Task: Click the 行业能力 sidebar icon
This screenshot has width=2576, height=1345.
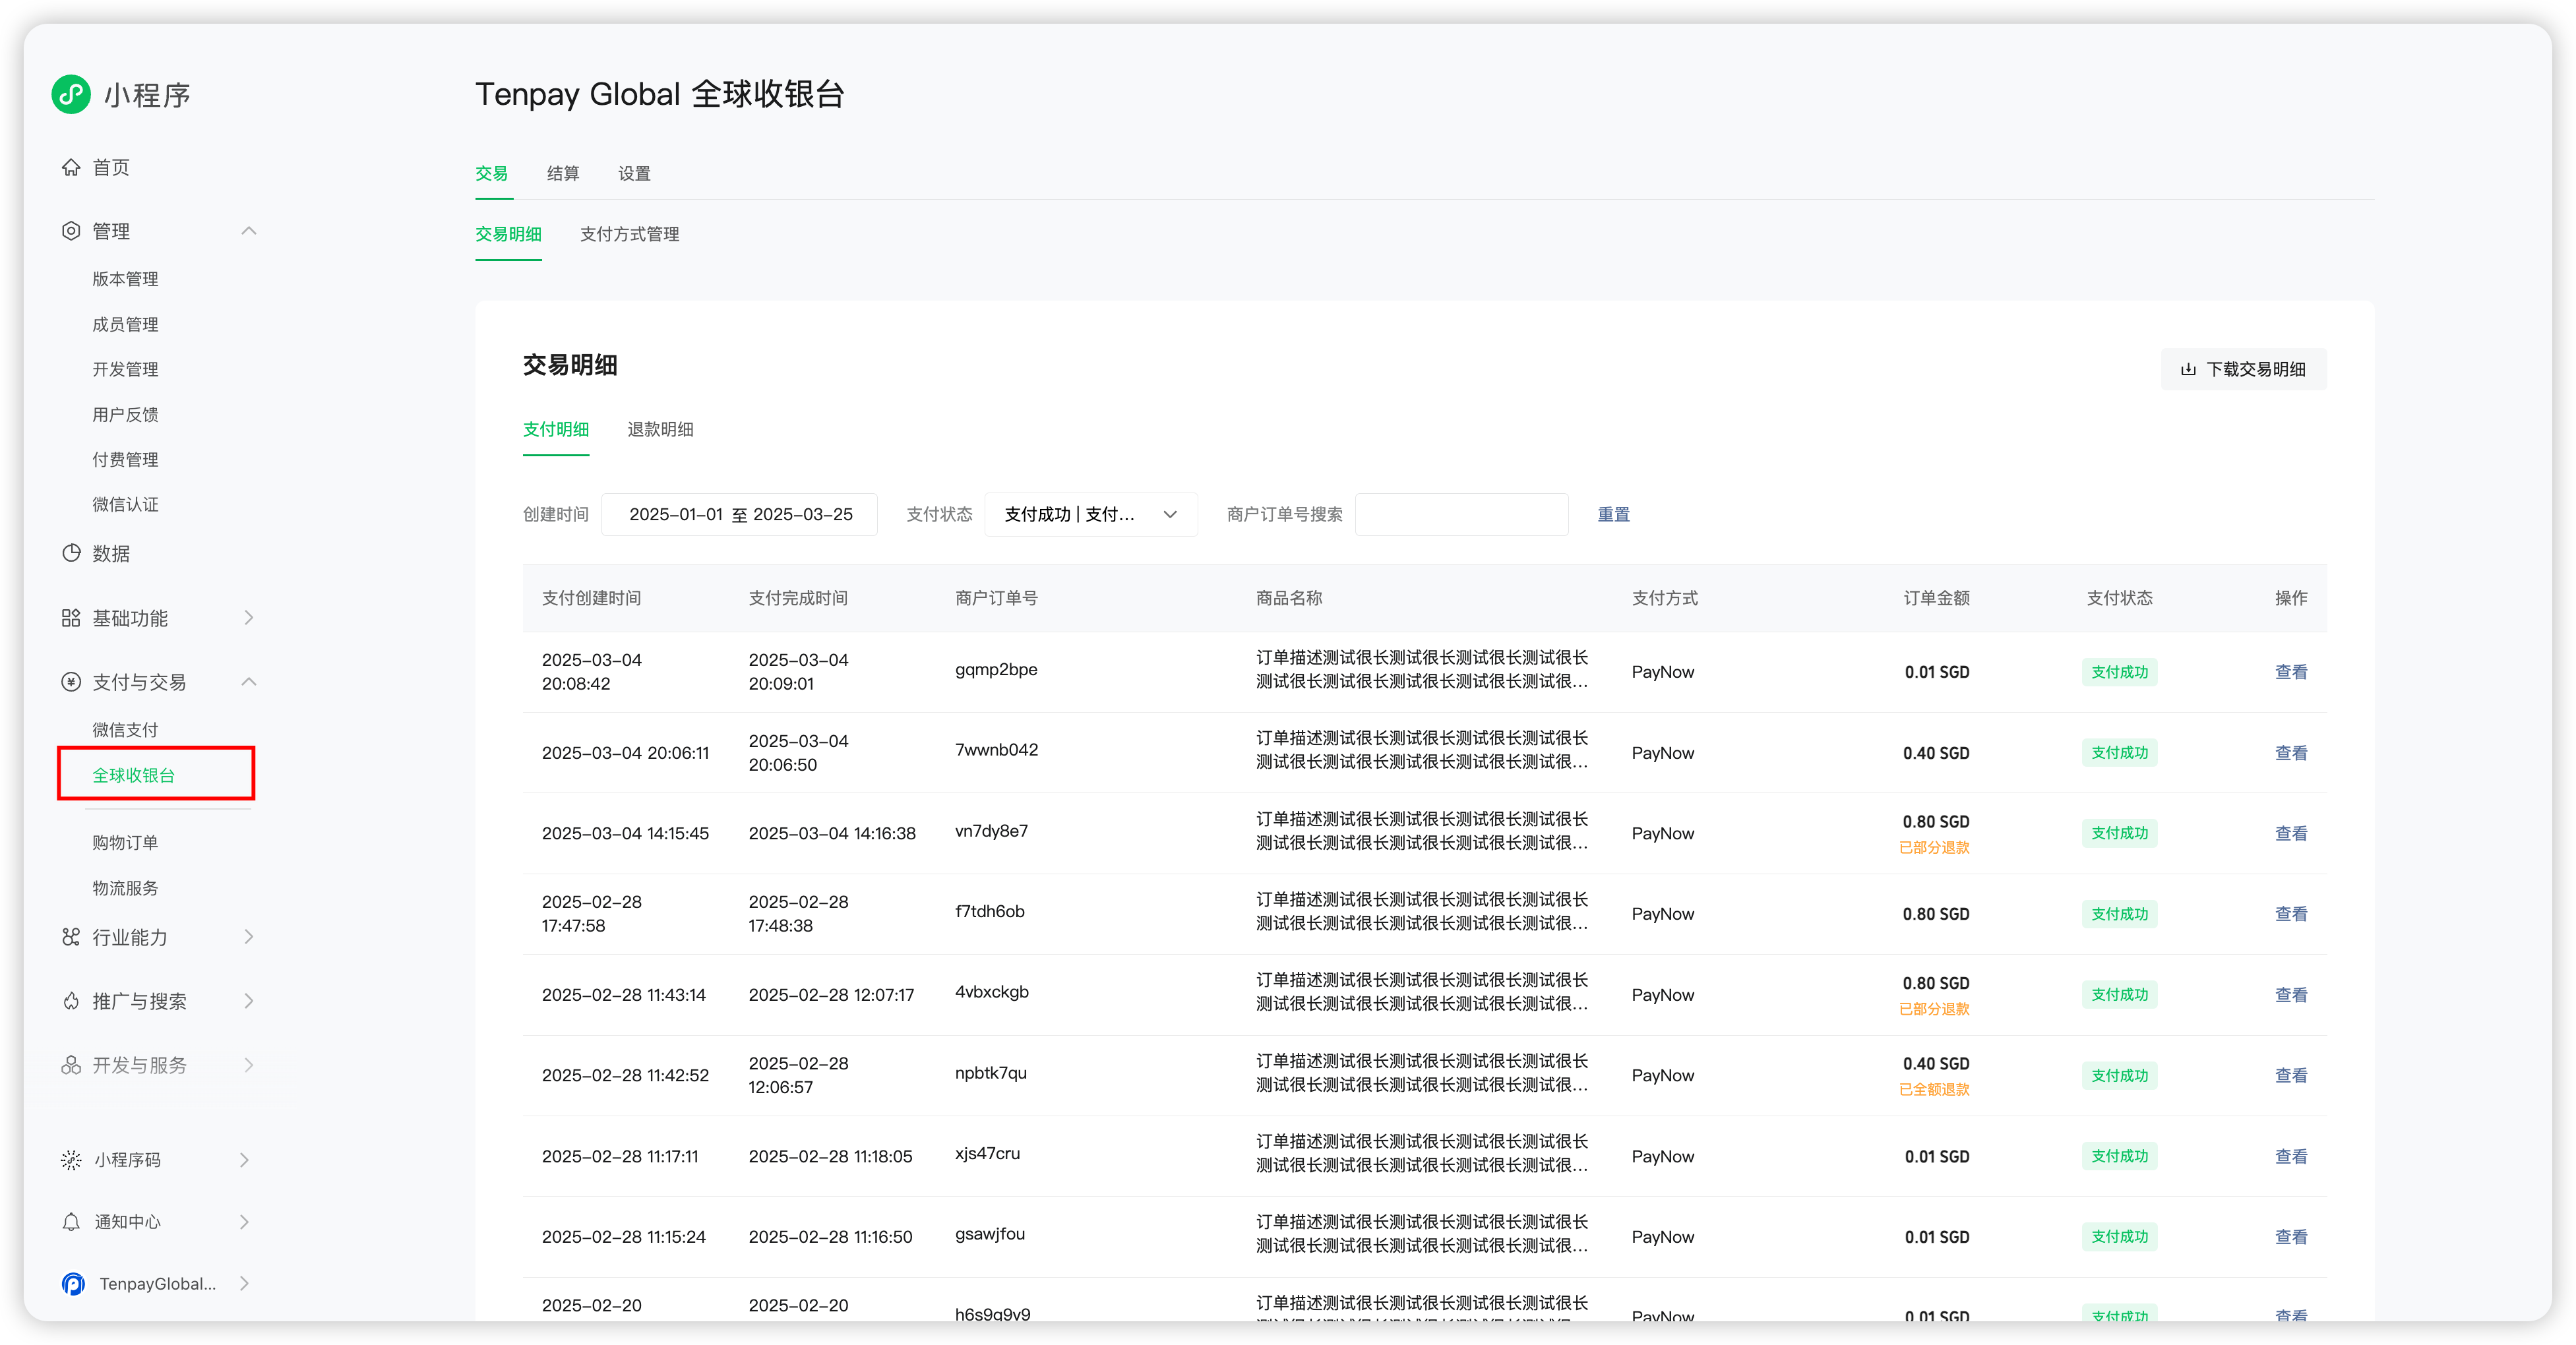Action: click(x=71, y=937)
